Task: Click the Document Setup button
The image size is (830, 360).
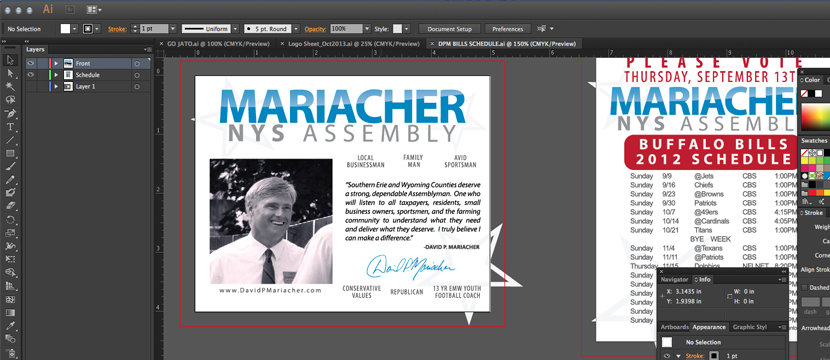Action: point(449,29)
